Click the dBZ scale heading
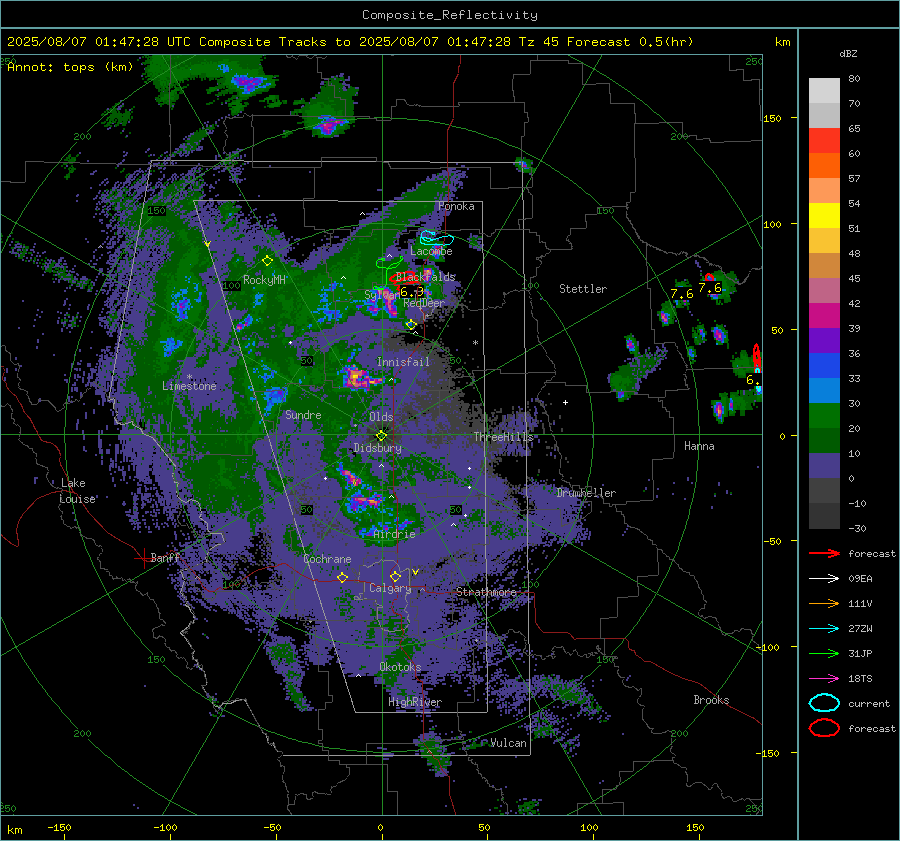Screen dimensions: 900x841 click(x=848, y=54)
